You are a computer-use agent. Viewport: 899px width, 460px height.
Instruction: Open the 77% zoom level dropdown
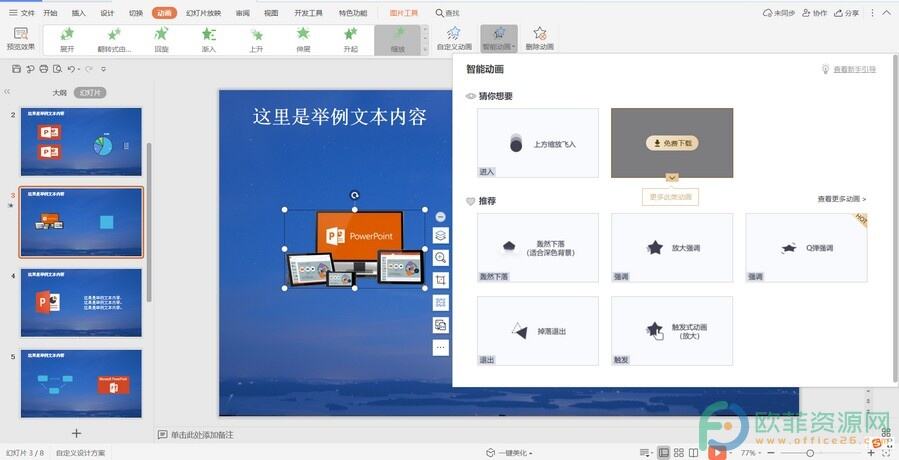point(751,453)
